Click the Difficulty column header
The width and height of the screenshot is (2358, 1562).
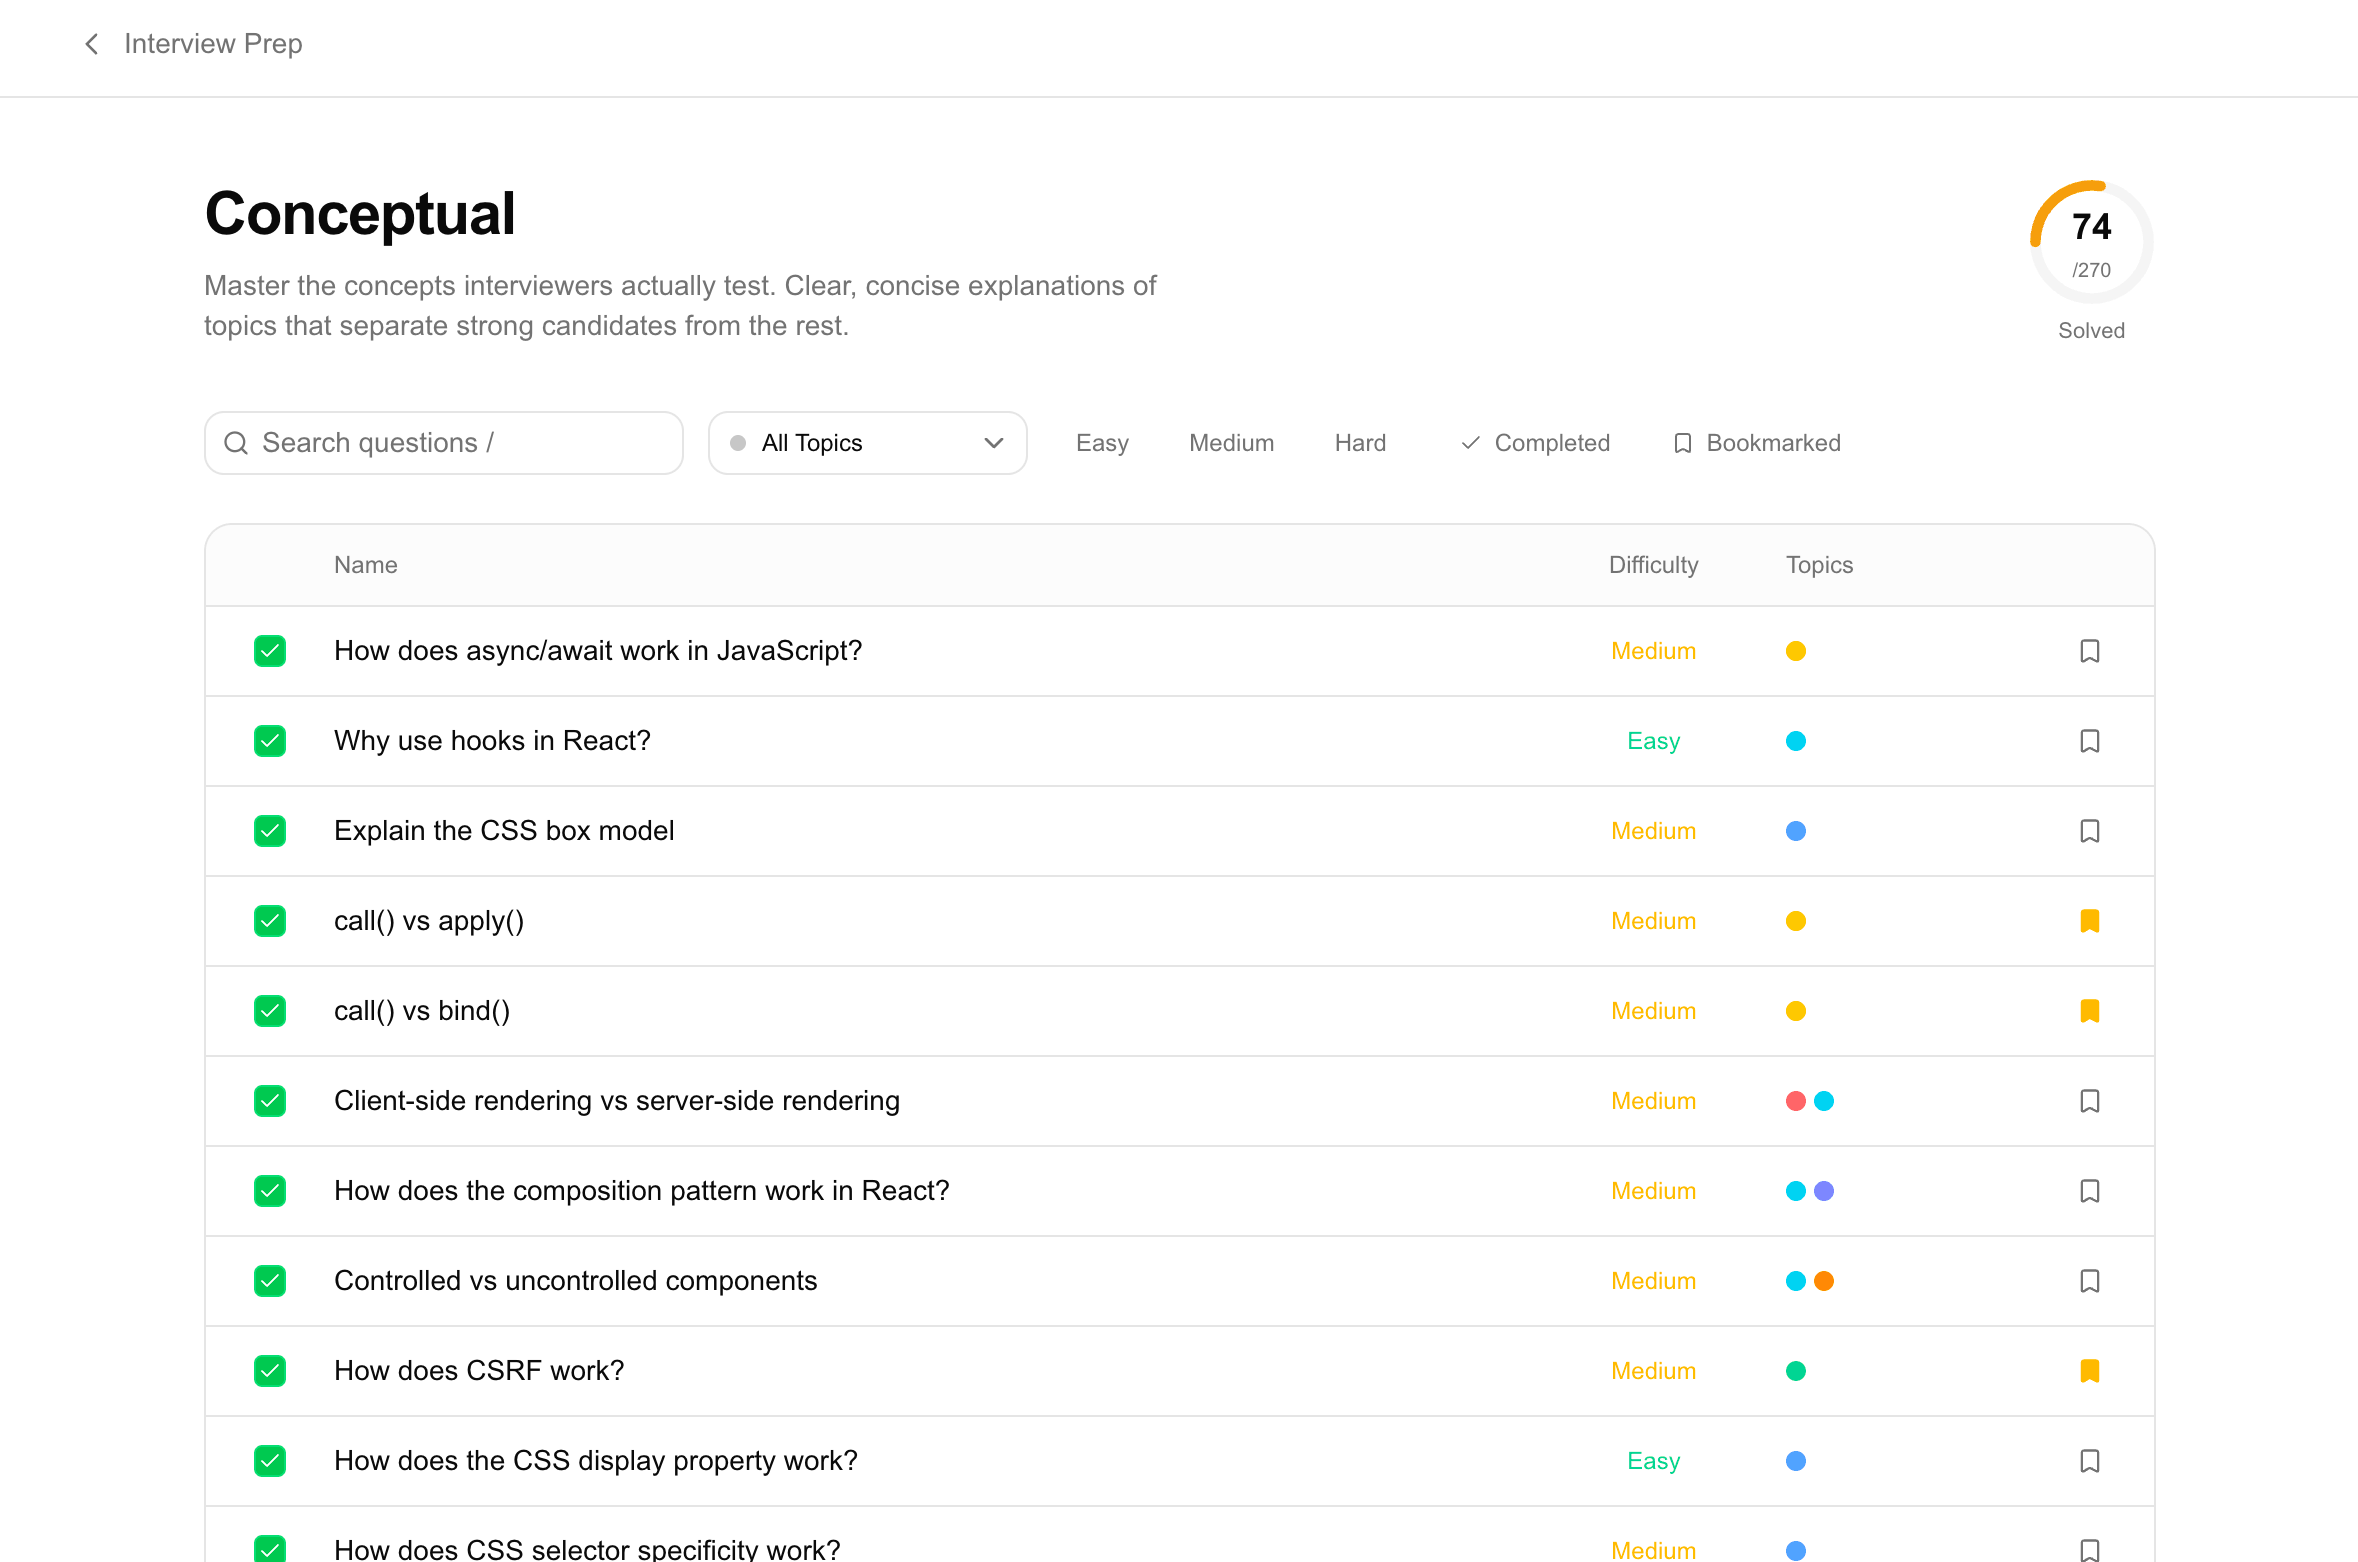pyautogui.click(x=1653, y=565)
